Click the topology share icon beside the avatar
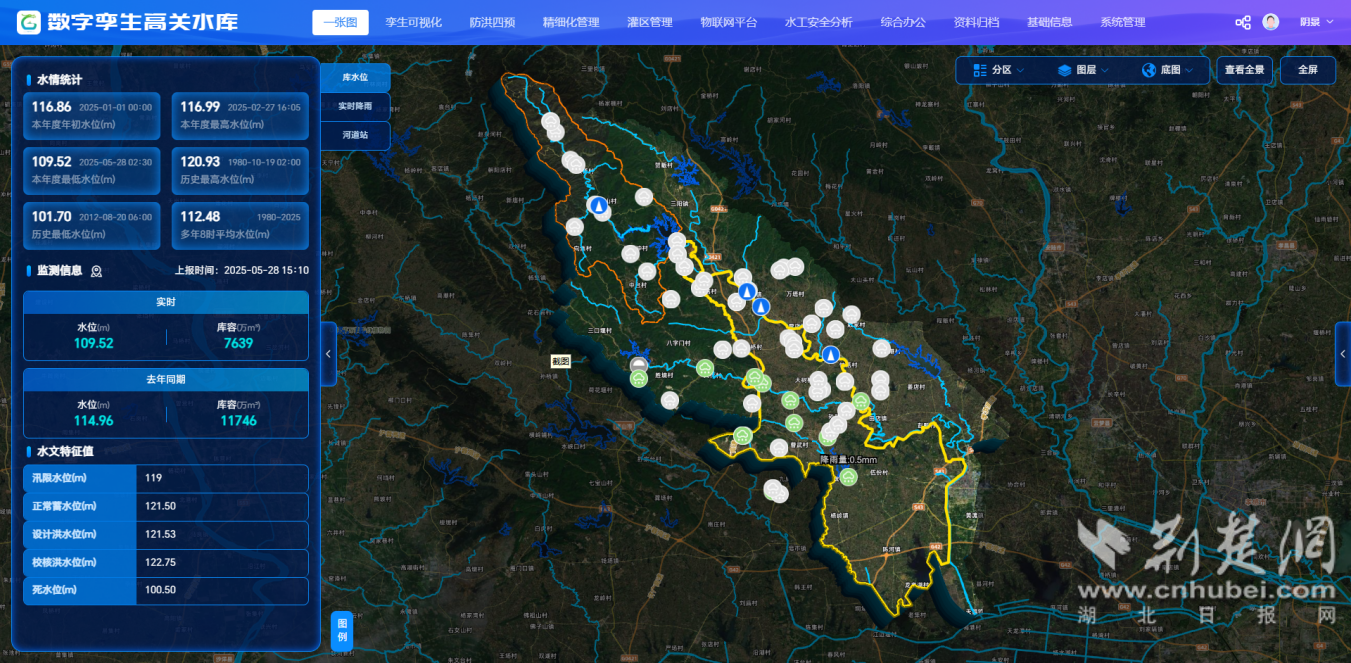 (1243, 22)
